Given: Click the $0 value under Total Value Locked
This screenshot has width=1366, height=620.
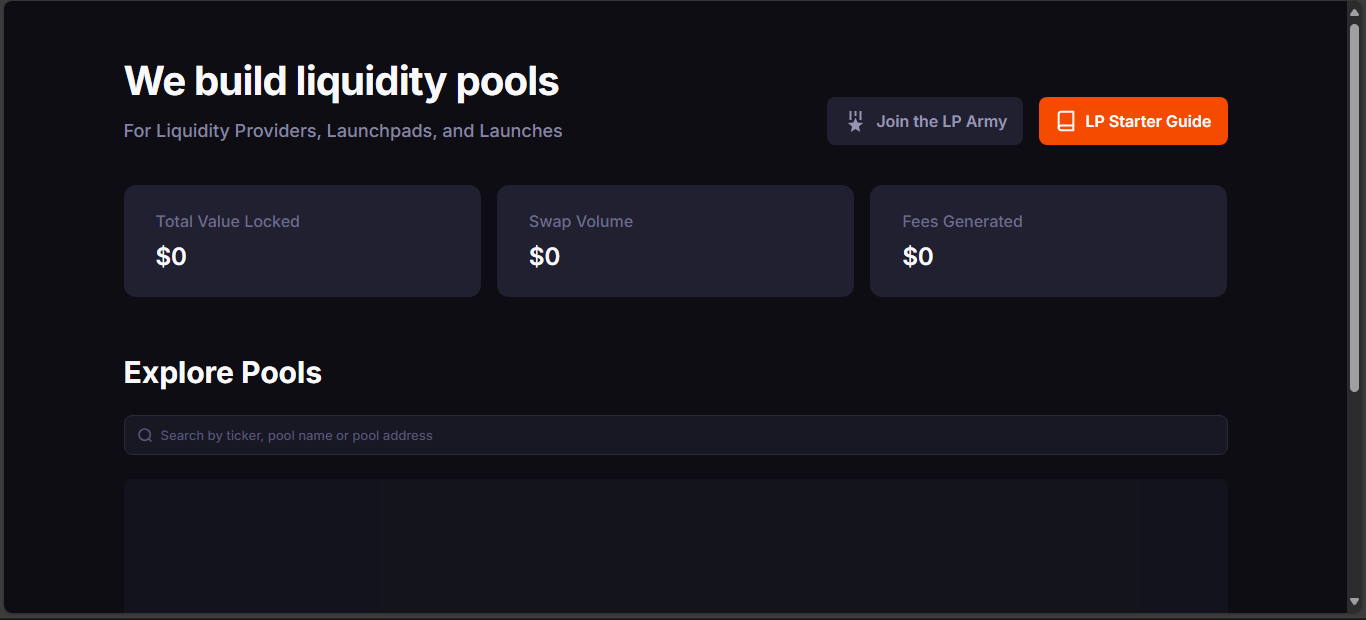Looking at the screenshot, I should (x=171, y=257).
